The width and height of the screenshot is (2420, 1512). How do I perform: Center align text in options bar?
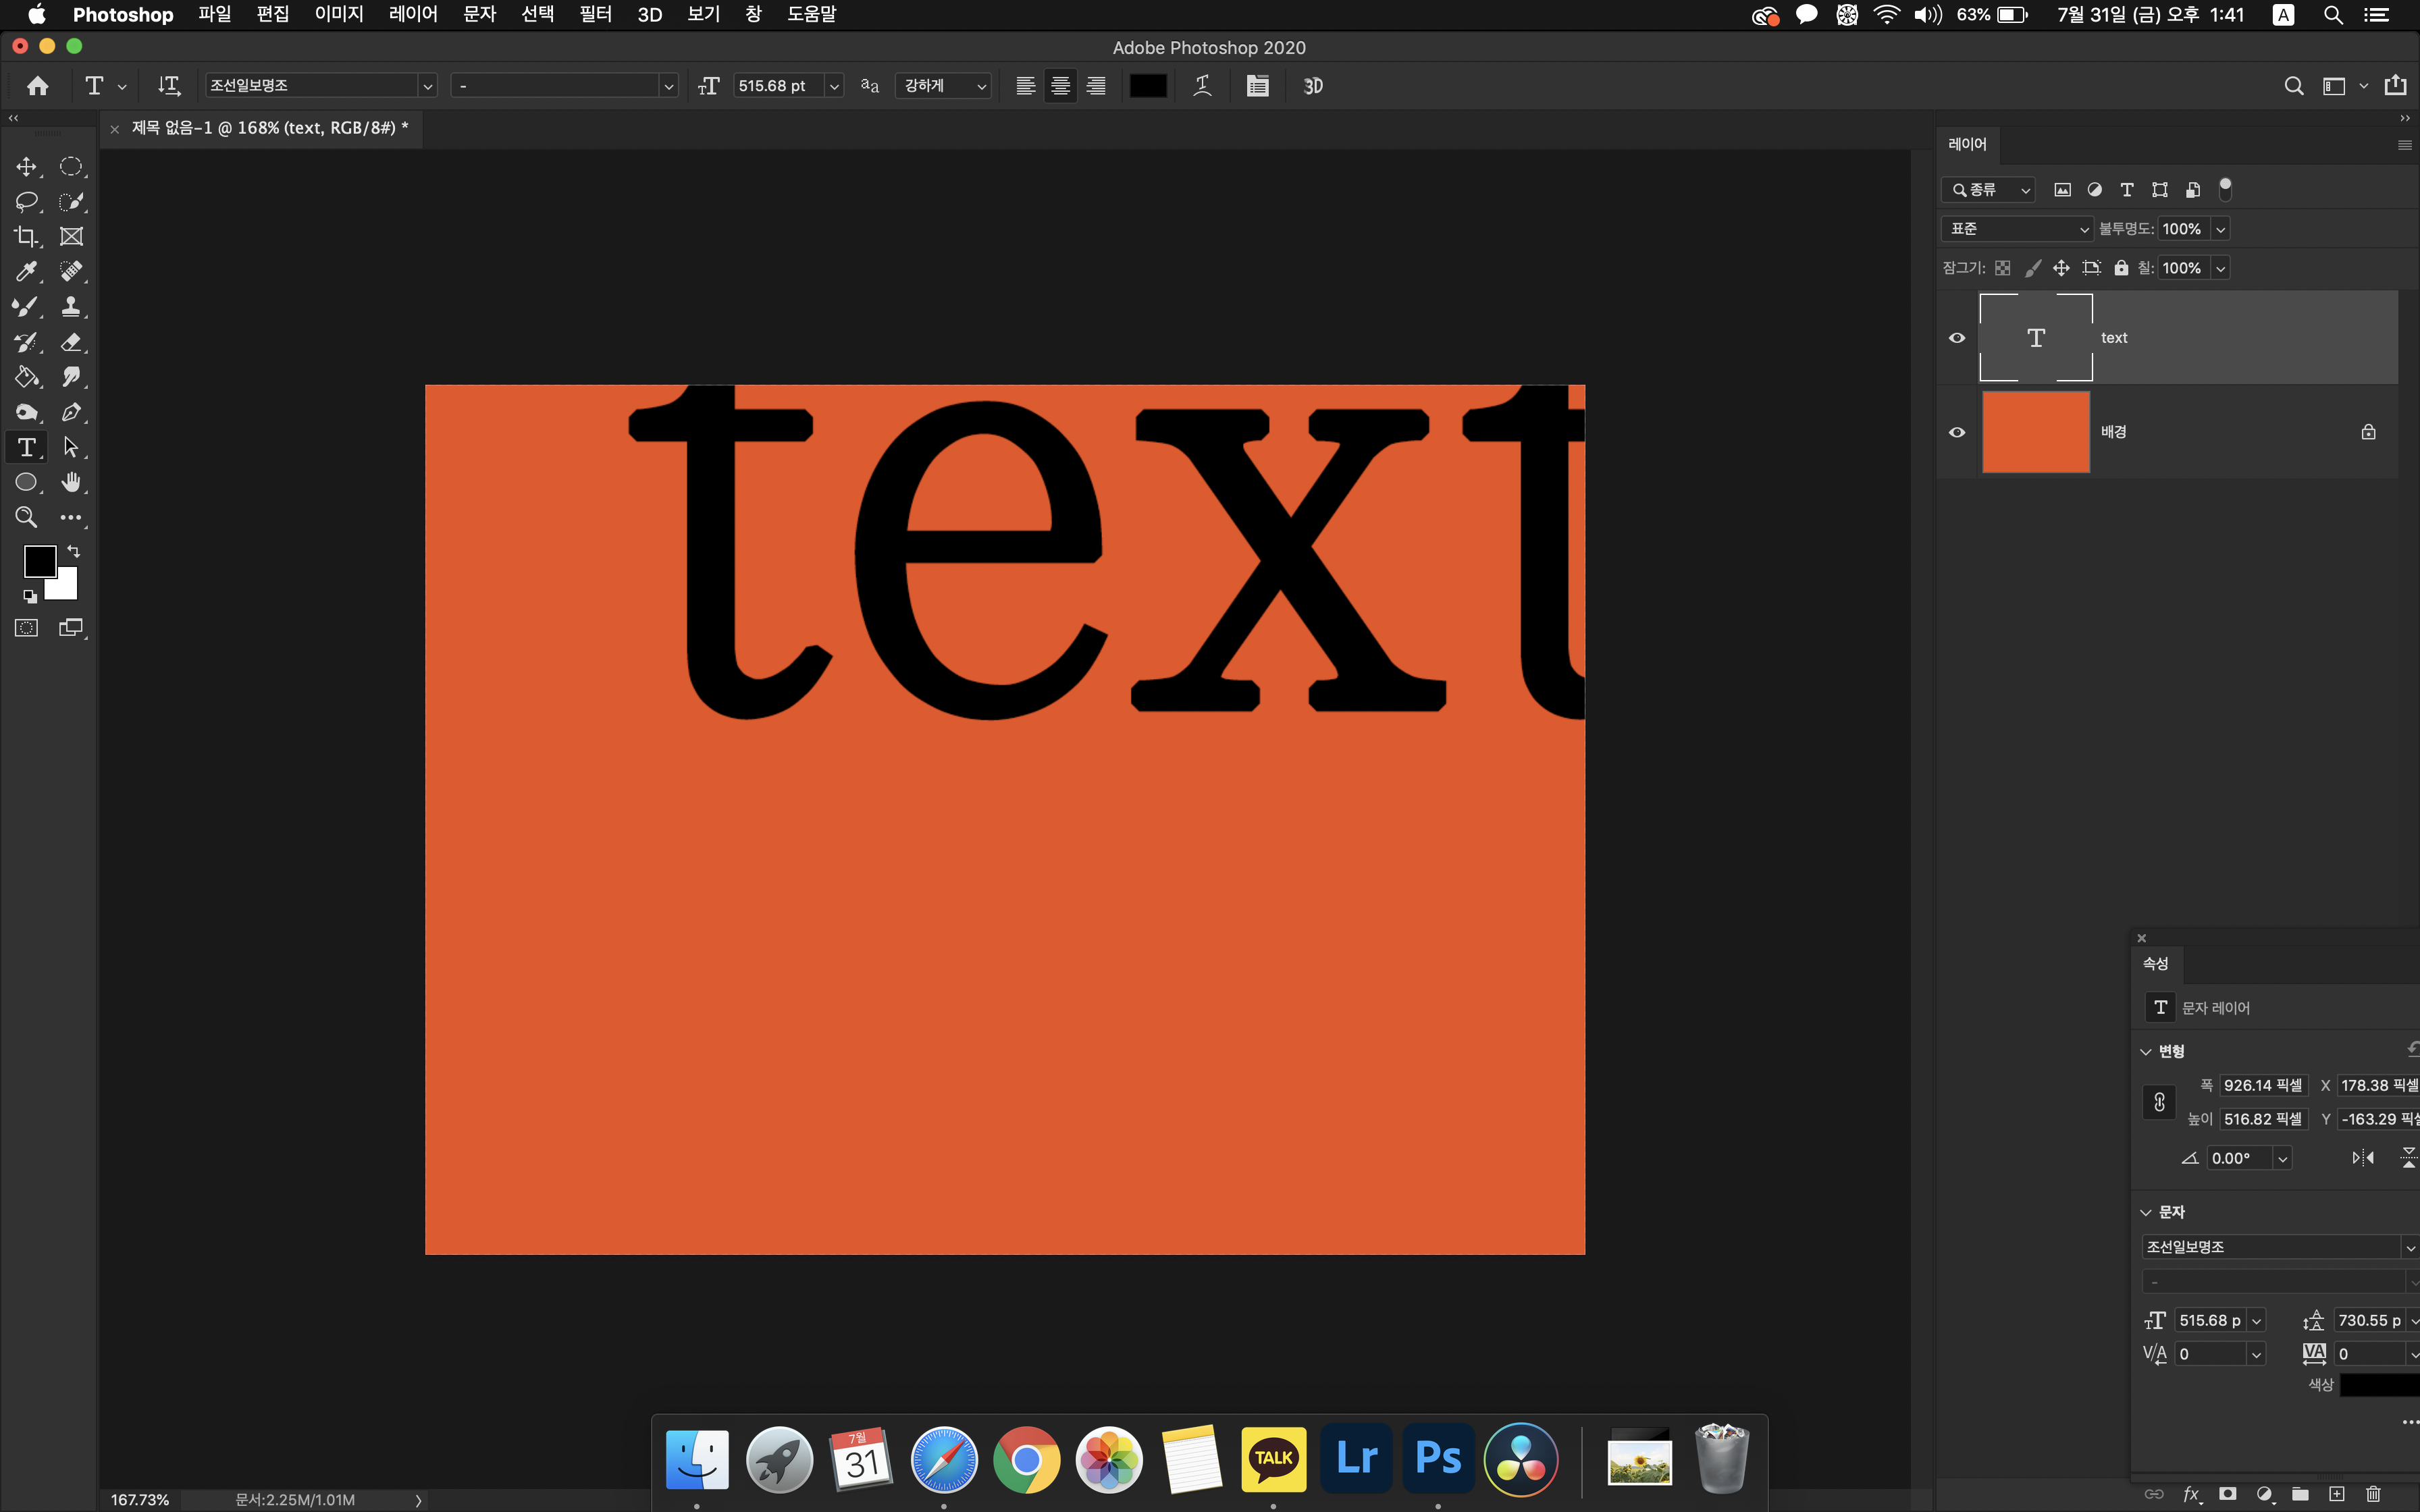coord(1060,86)
